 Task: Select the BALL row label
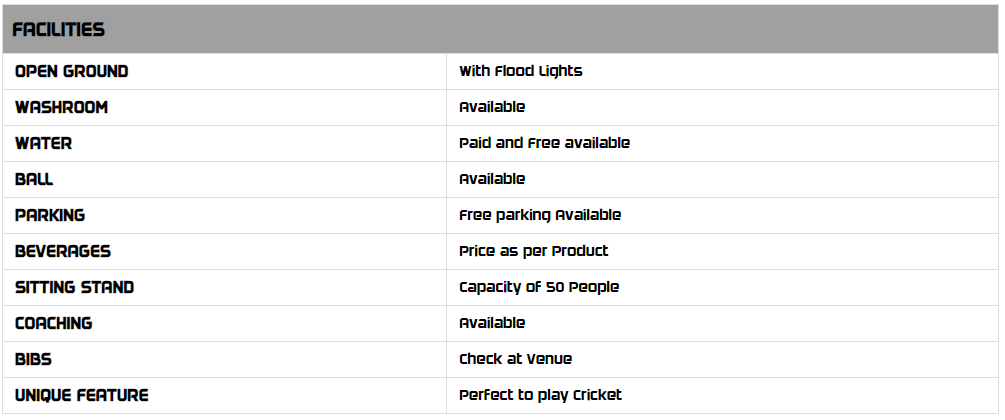coord(34,180)
